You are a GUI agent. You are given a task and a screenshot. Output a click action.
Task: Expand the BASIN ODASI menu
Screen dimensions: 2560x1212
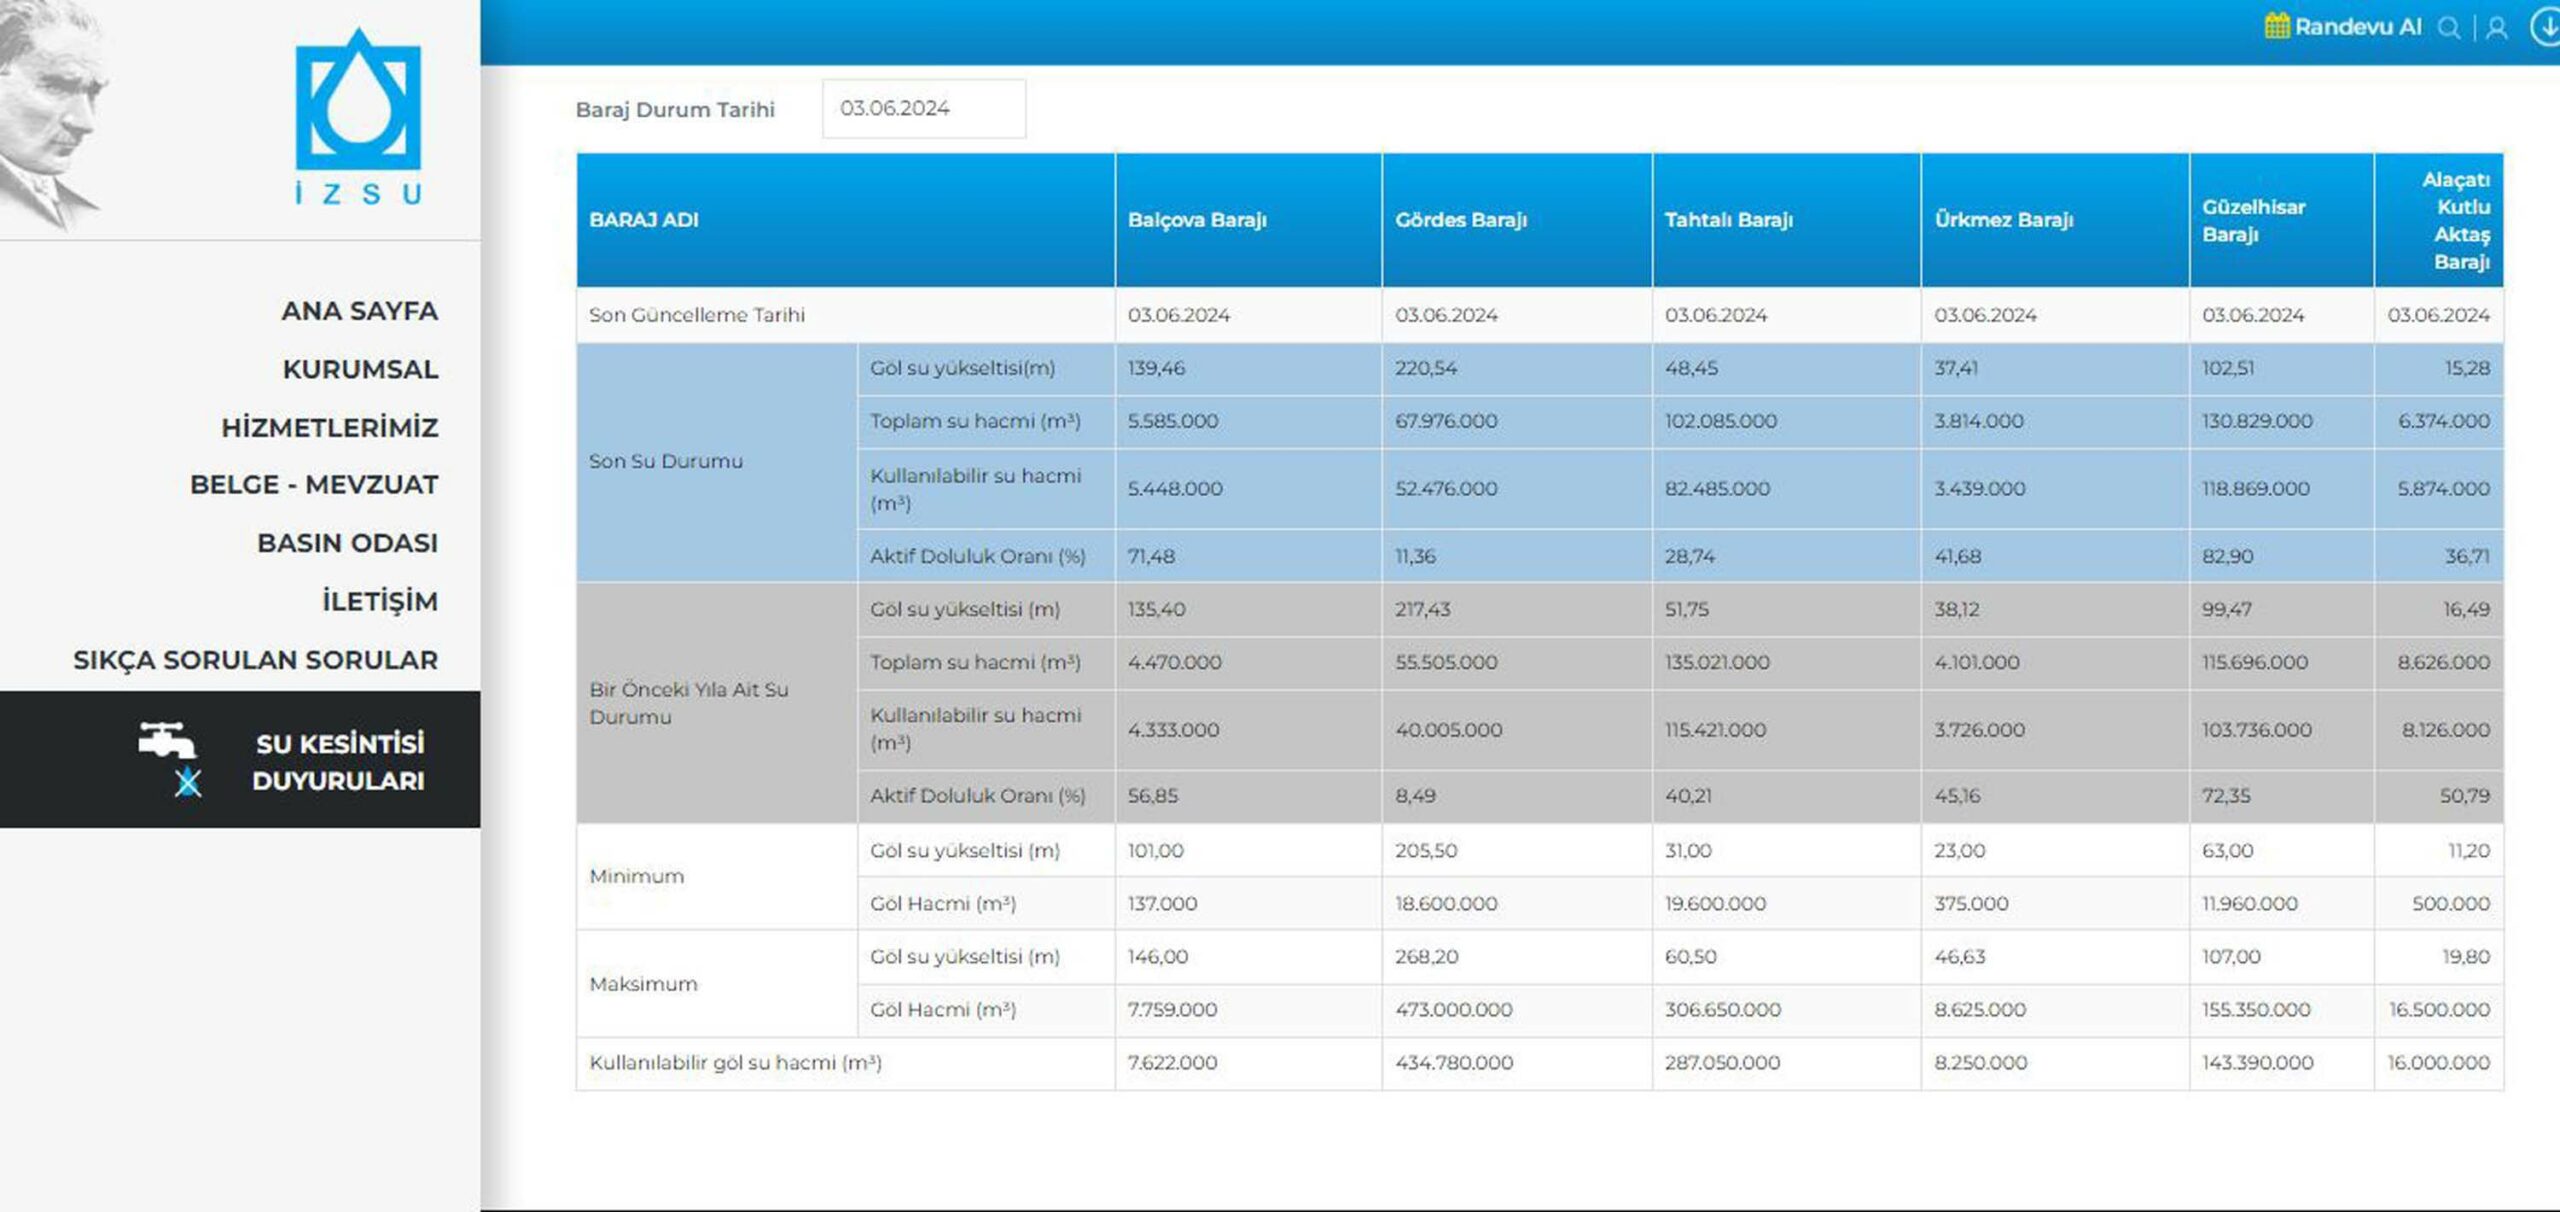tap(347, 543)
